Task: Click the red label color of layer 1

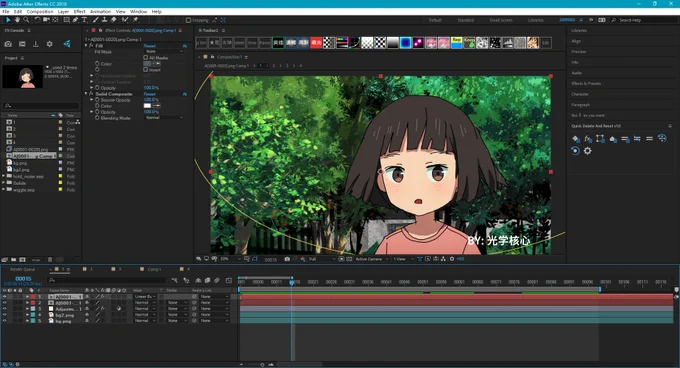Action: click(33, 297)
